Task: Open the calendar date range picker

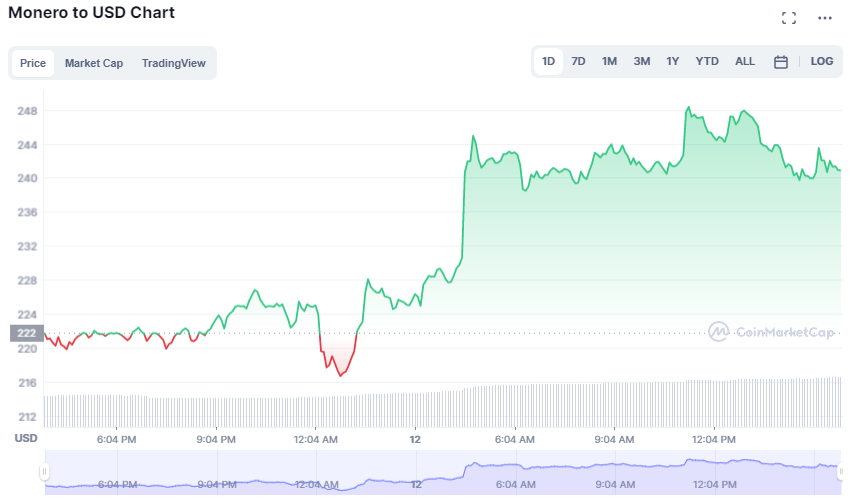Action: (781, 62)
